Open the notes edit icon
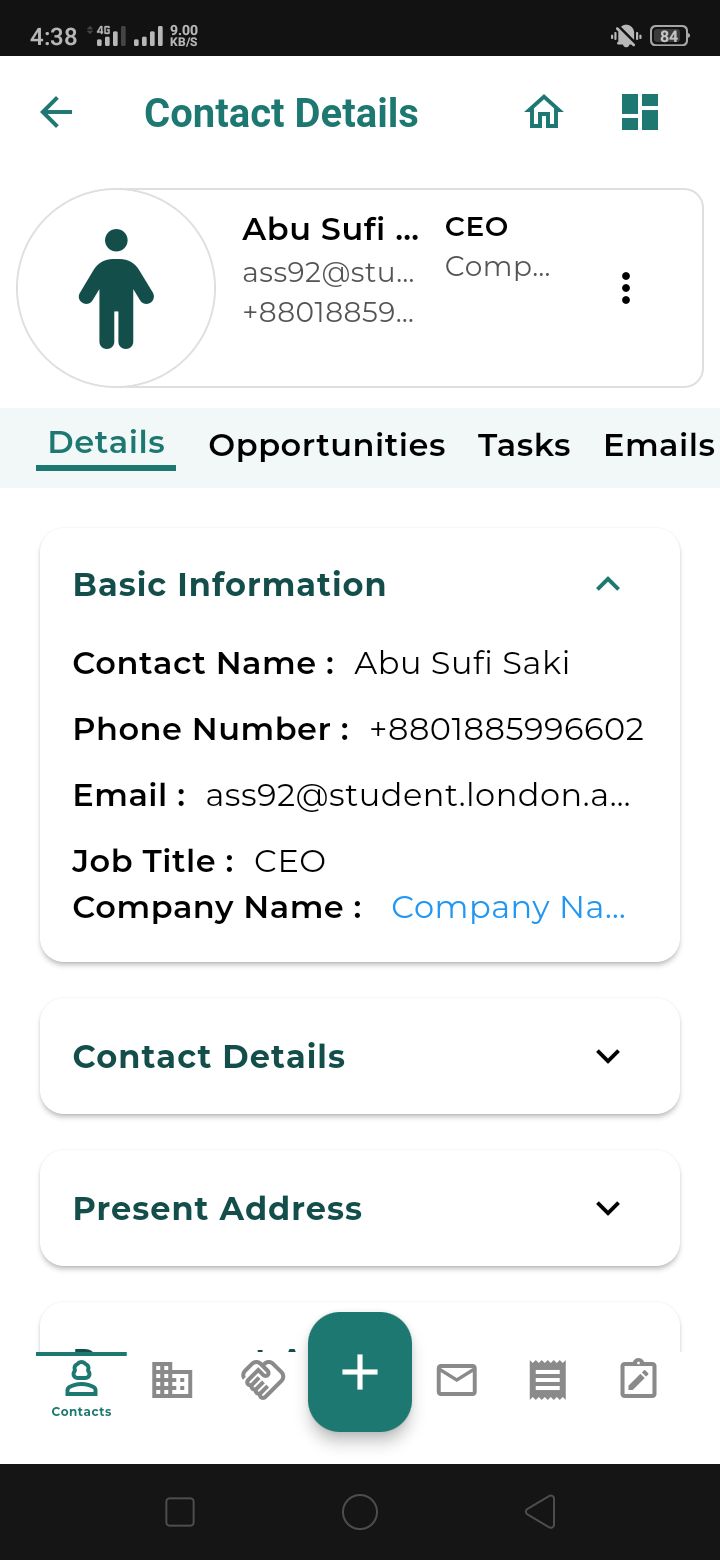The width and height of the screenshot is (720, 1560). point(638,1381)
